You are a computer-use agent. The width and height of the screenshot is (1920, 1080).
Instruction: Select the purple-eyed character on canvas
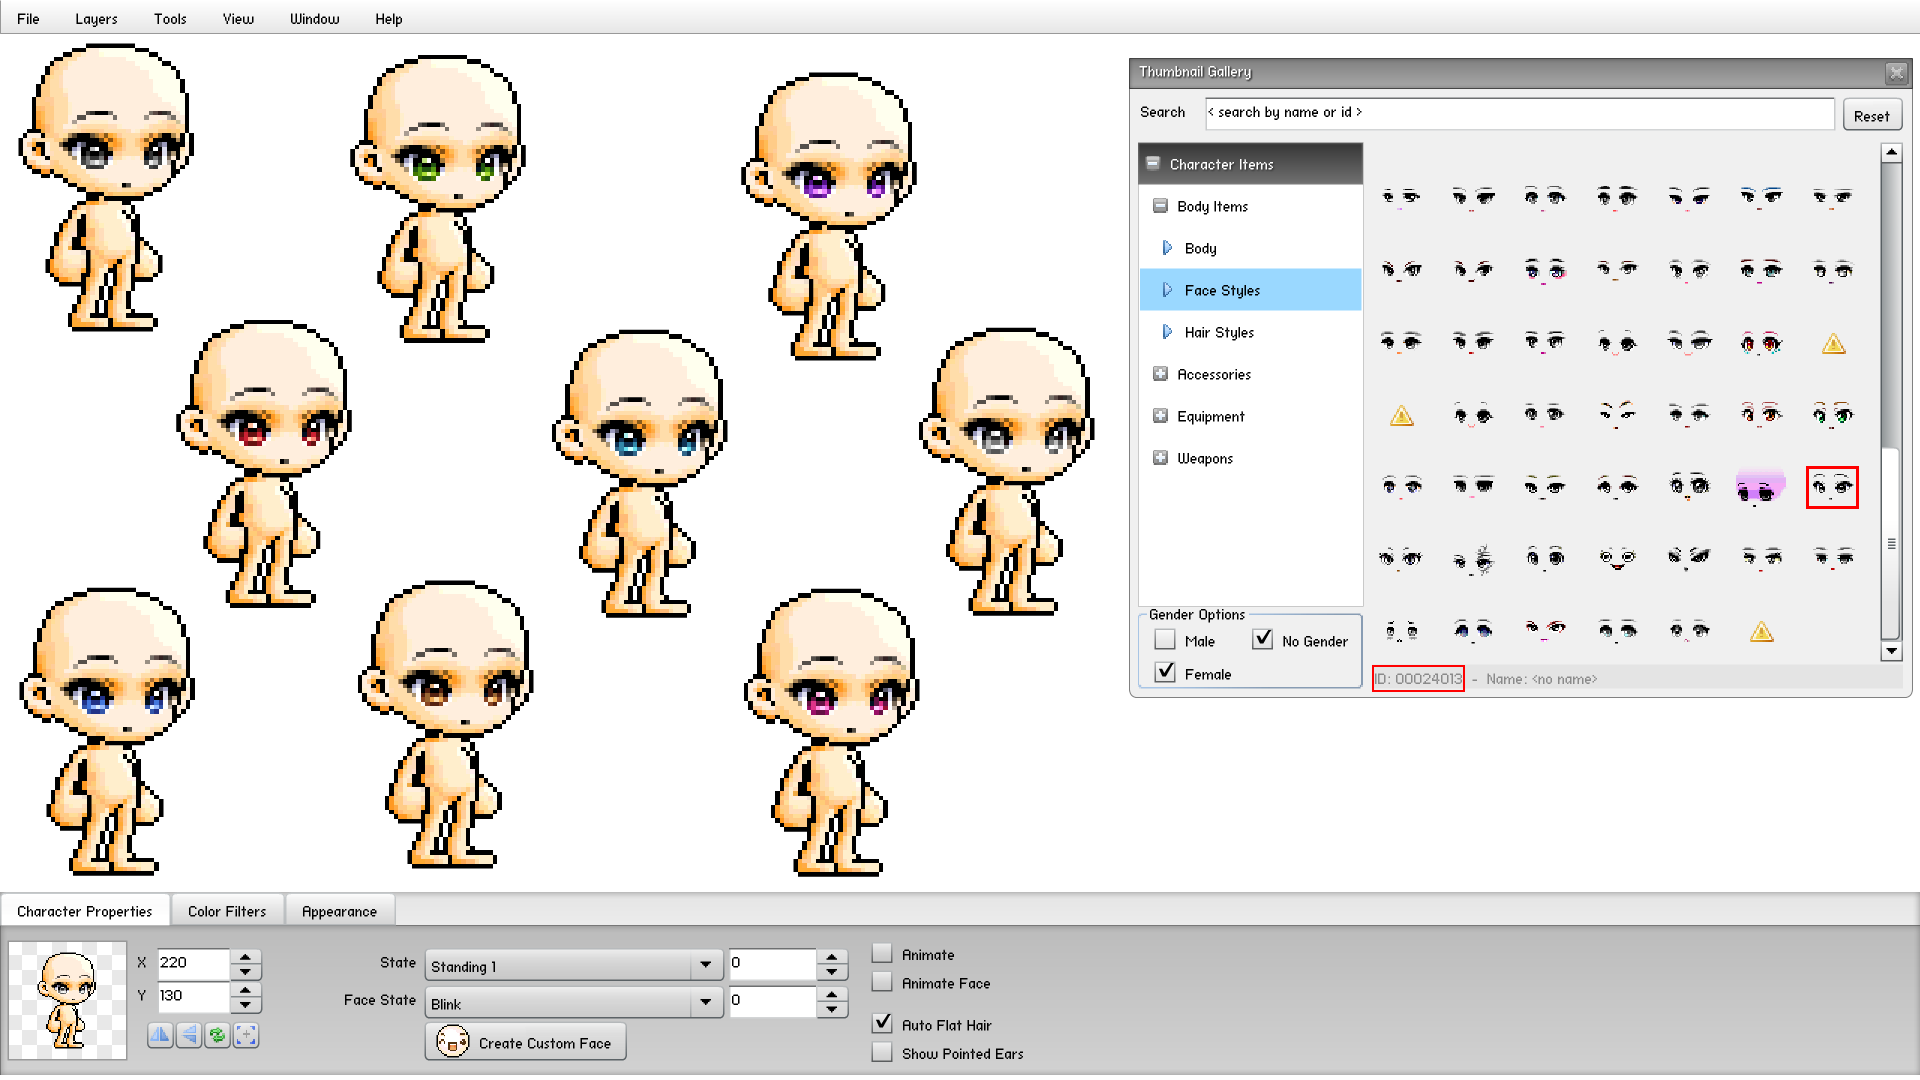click(x=828, y=215)
